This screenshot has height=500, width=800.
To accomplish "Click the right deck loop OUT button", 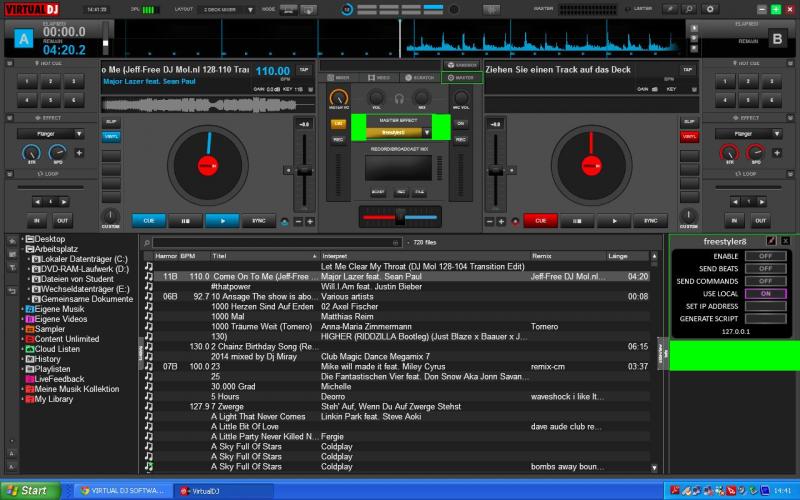I will tap(761, 220).
